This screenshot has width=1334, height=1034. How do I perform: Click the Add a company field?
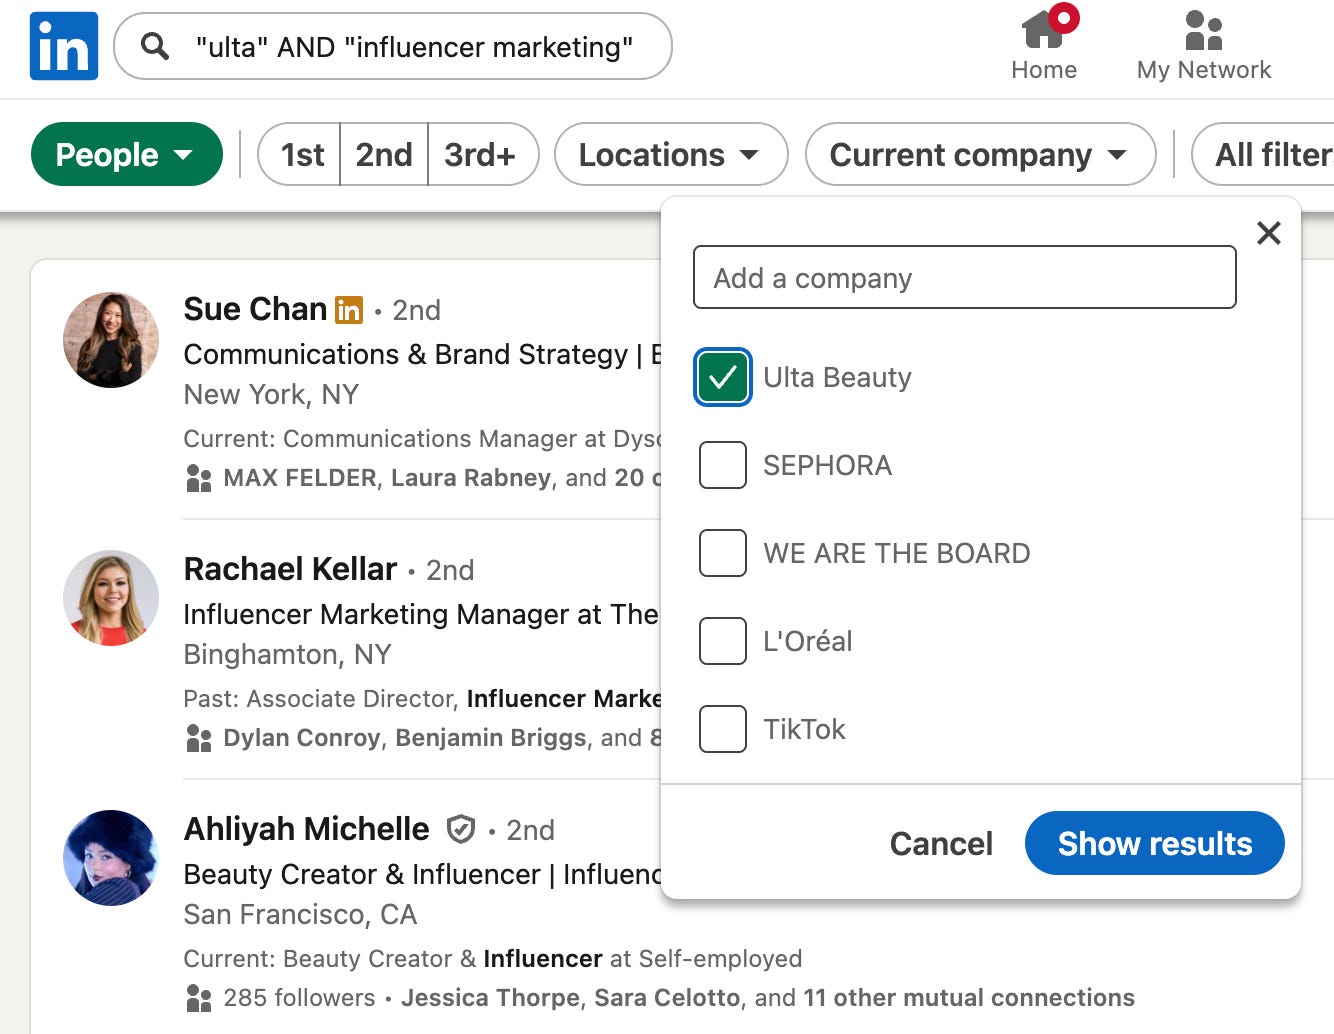[964, 277]
